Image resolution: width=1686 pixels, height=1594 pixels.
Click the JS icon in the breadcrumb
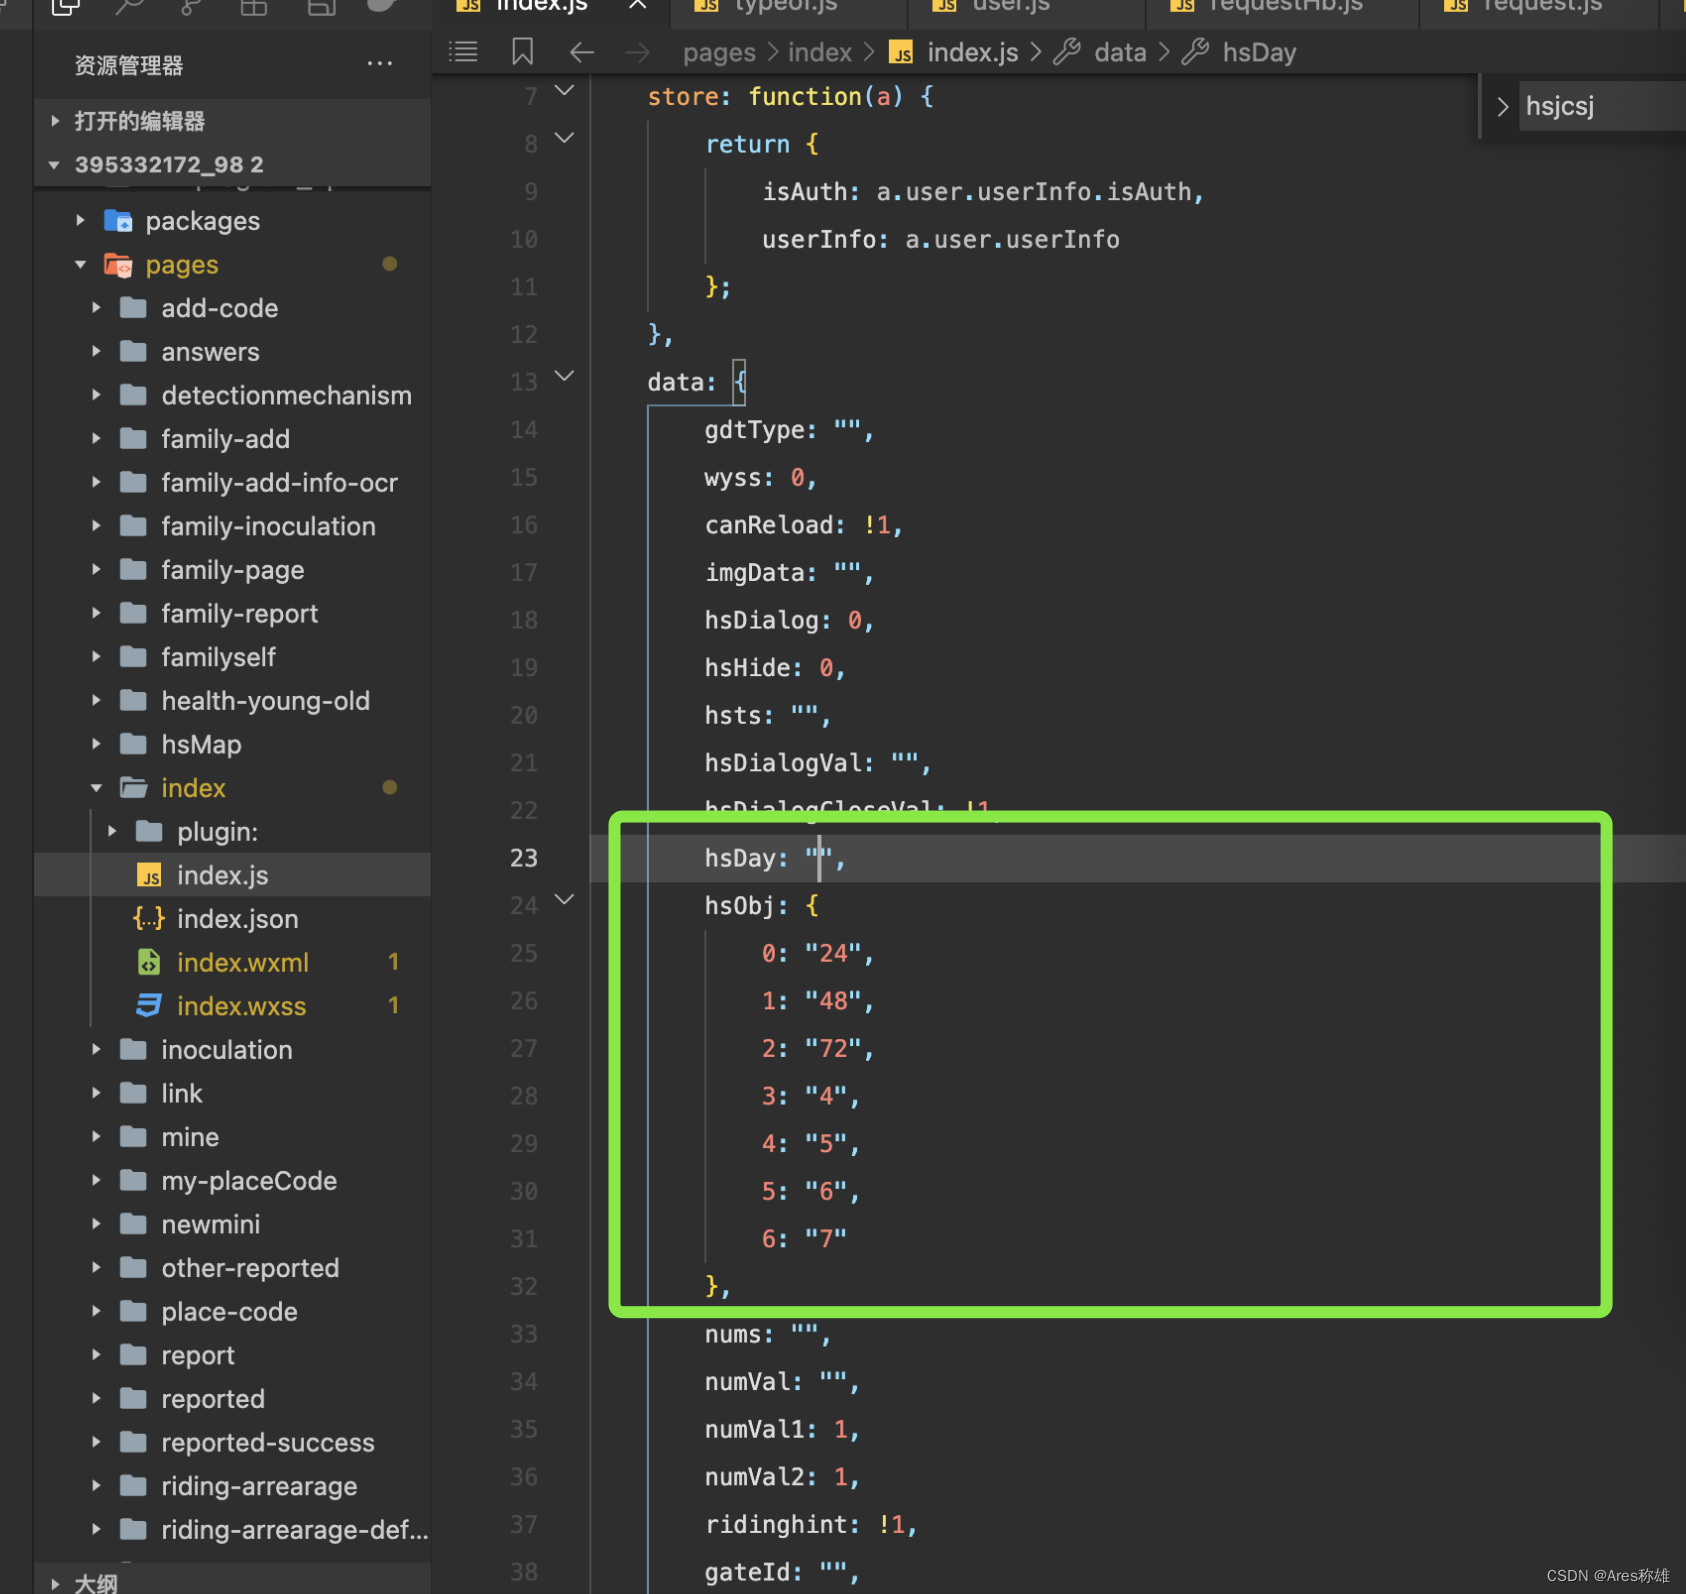pos(901,53)
